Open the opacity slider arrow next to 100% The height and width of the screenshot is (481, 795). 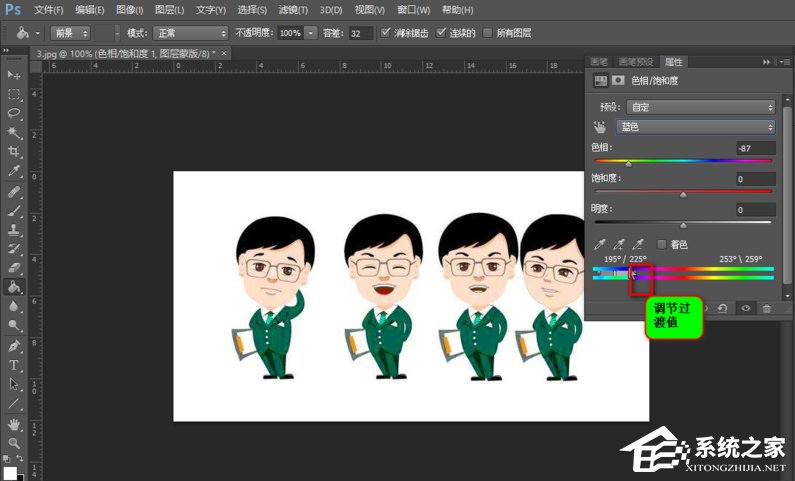[x=310, y=33]
